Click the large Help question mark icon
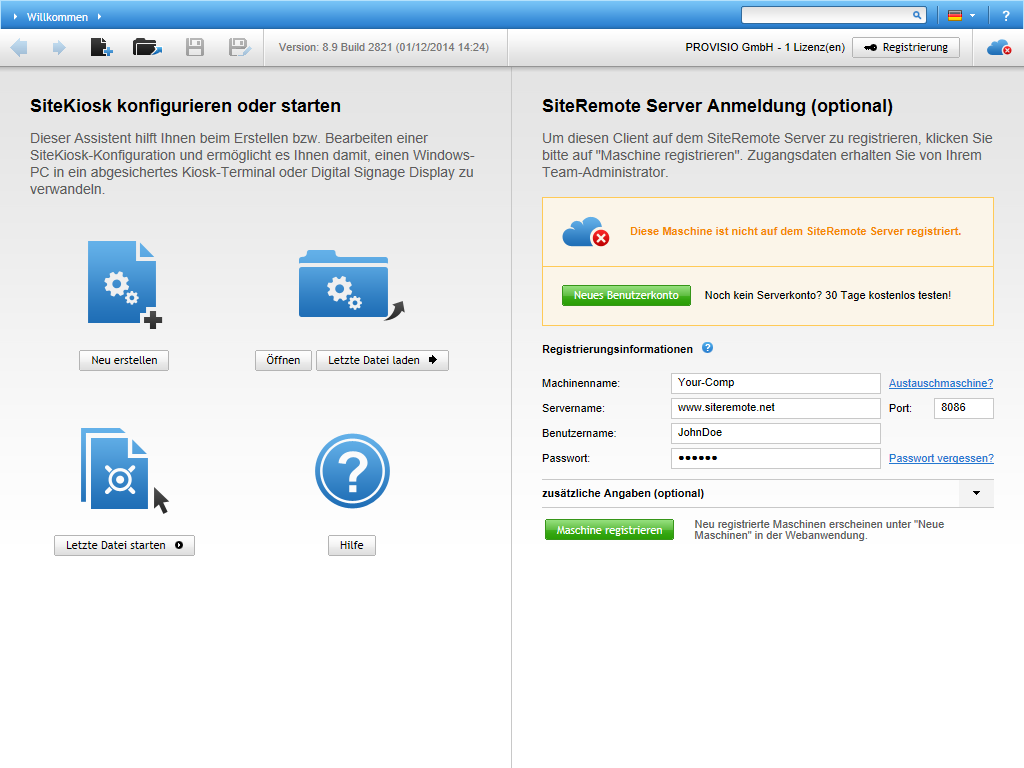 352,471
